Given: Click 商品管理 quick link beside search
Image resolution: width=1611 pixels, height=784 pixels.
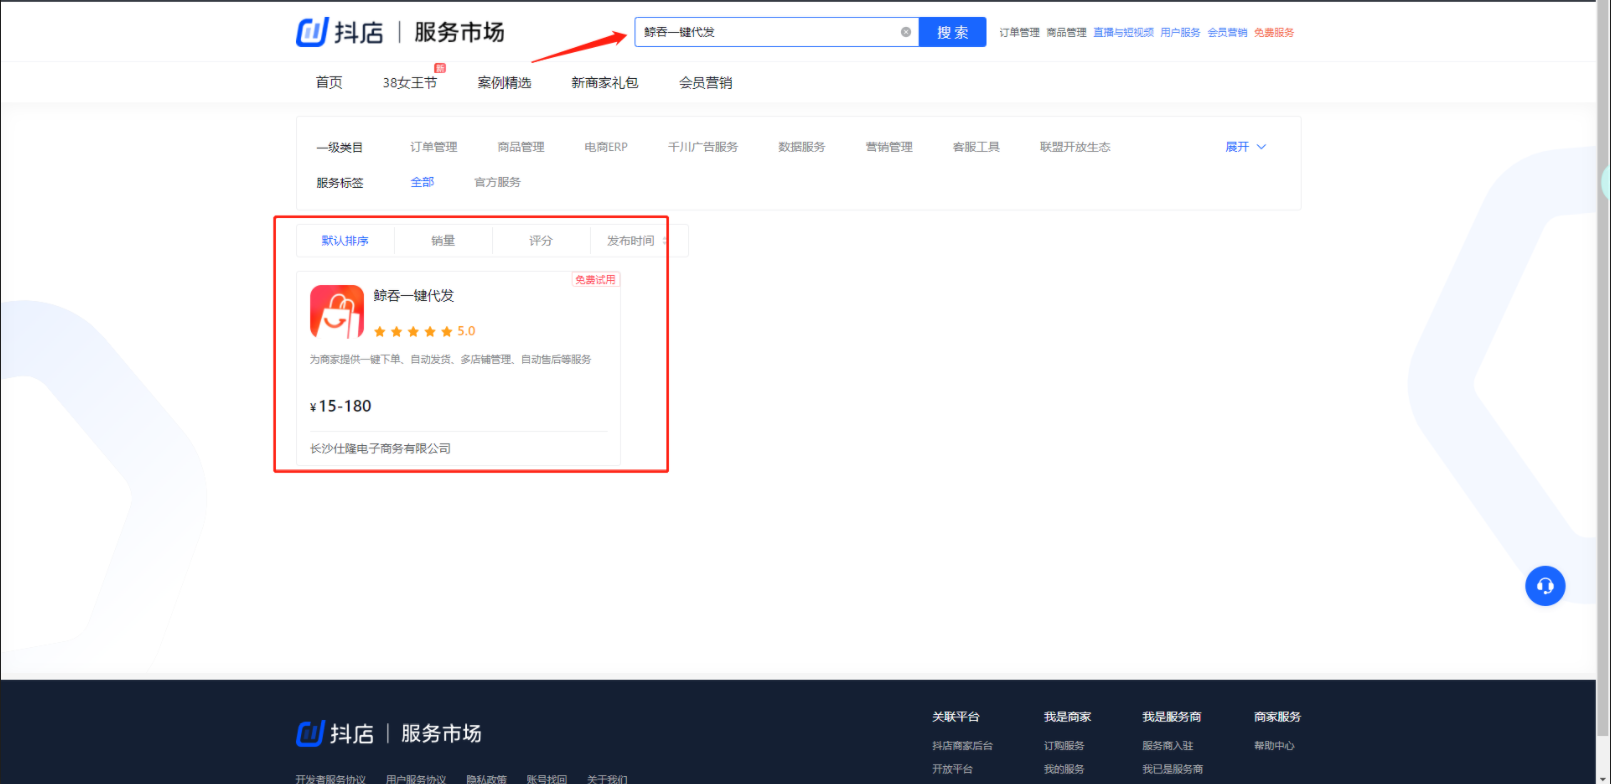Looking at the screenshot, I should click(1066, 33).
